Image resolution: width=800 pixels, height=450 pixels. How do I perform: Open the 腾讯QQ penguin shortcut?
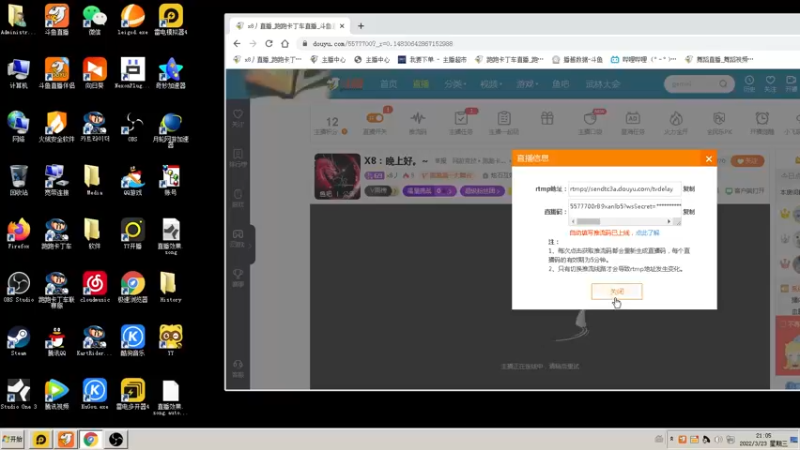tap(57, 340)
